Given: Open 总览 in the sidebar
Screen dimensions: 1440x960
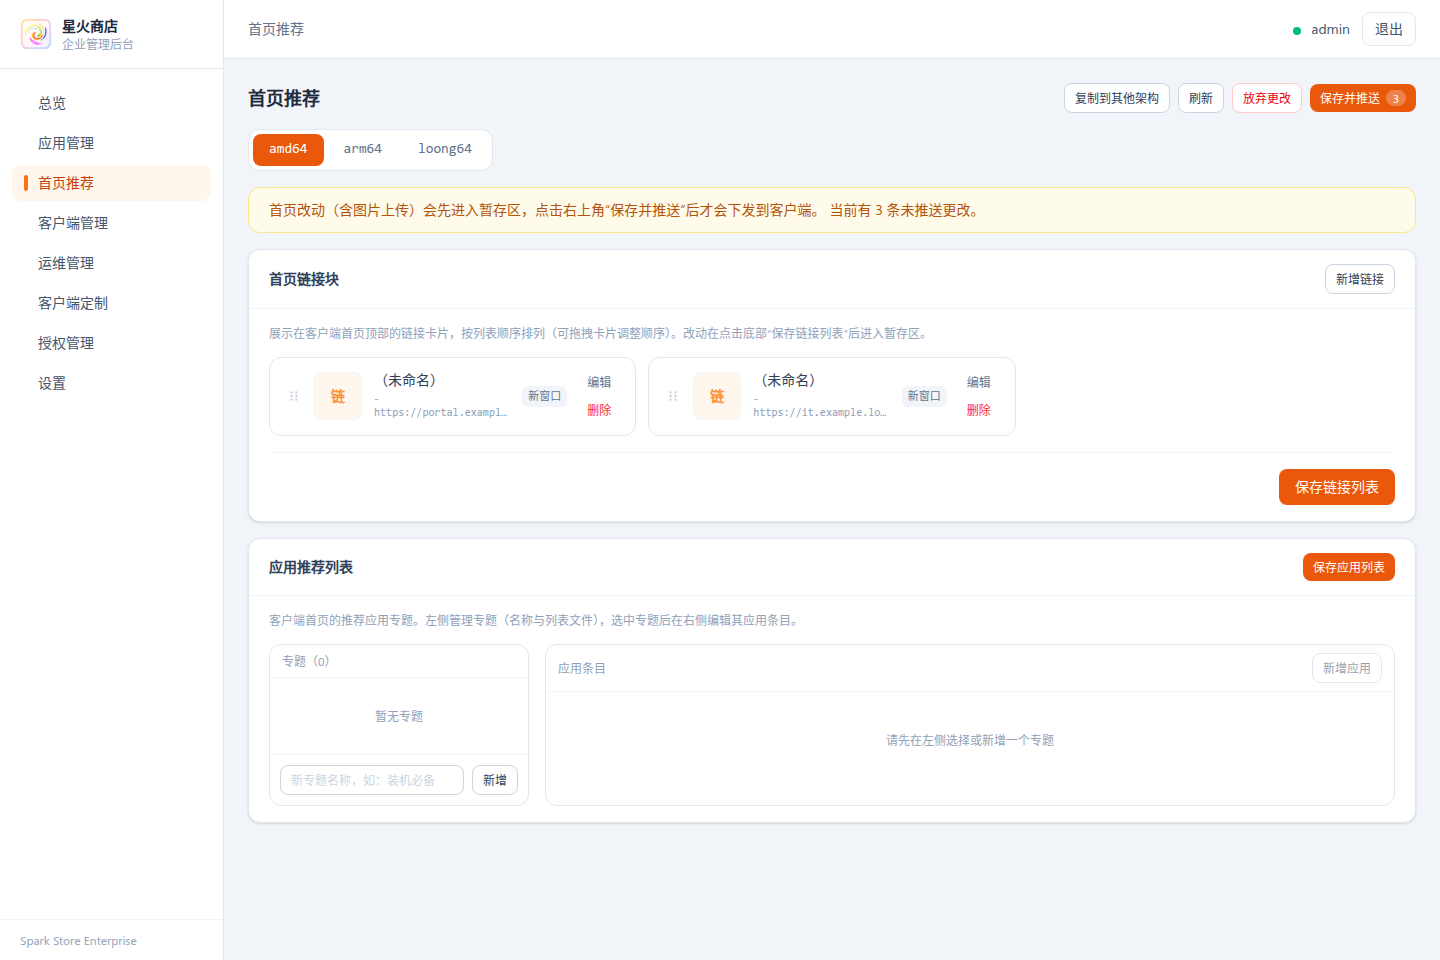Looking at the screenshot, I should [x=112, y=103].
